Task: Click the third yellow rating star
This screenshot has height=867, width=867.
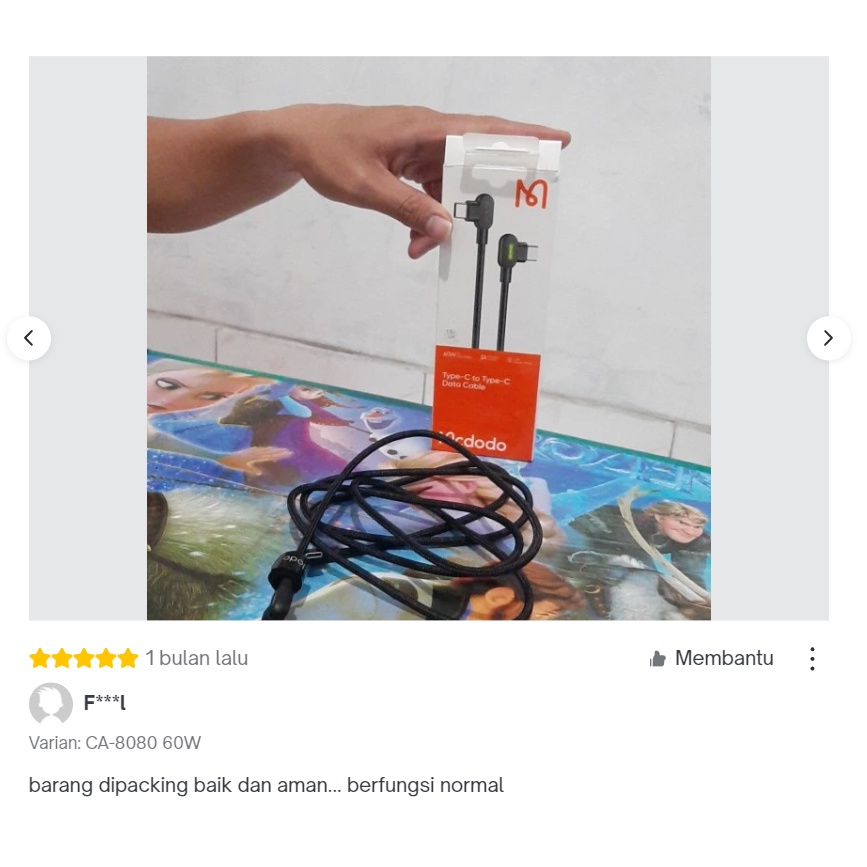Action: coord(83,659)
